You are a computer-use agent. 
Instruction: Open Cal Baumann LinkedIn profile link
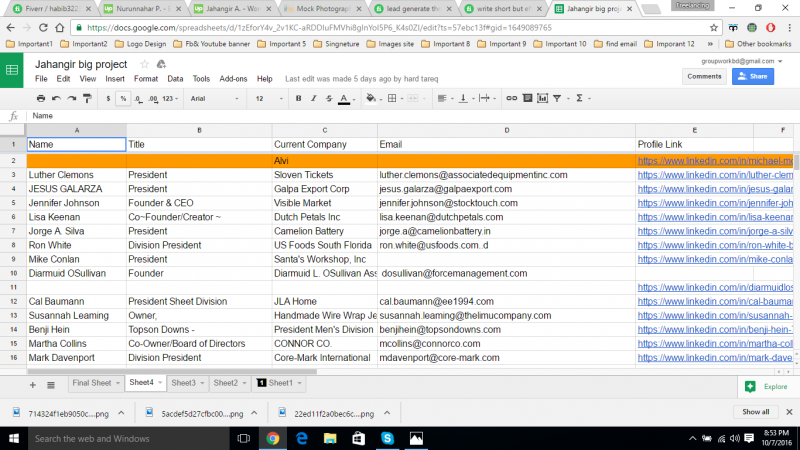click(x=715, y=302)
